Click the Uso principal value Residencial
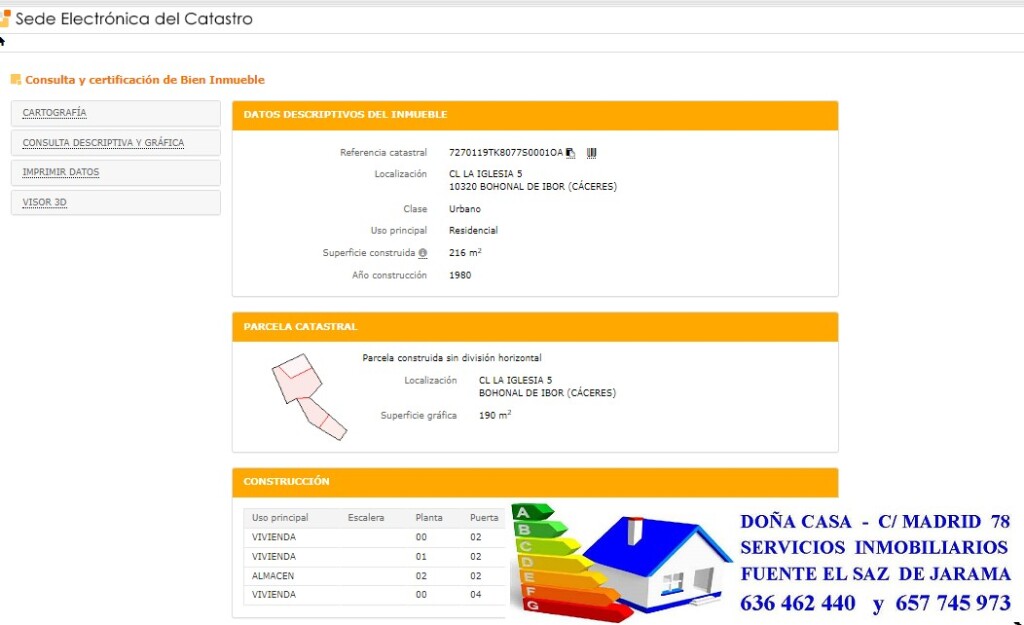The width and height of the screenshot is (1024, 625). 473,231
